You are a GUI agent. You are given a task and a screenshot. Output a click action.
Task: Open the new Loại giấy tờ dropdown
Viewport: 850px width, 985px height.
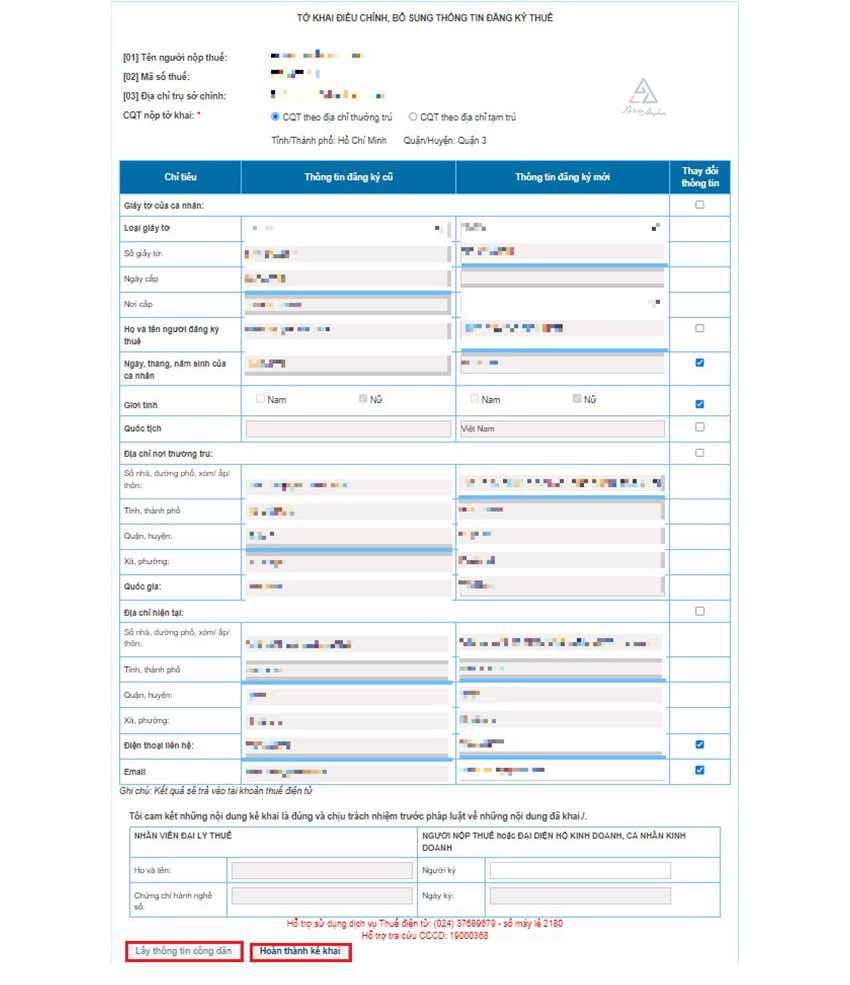(562, 228)
